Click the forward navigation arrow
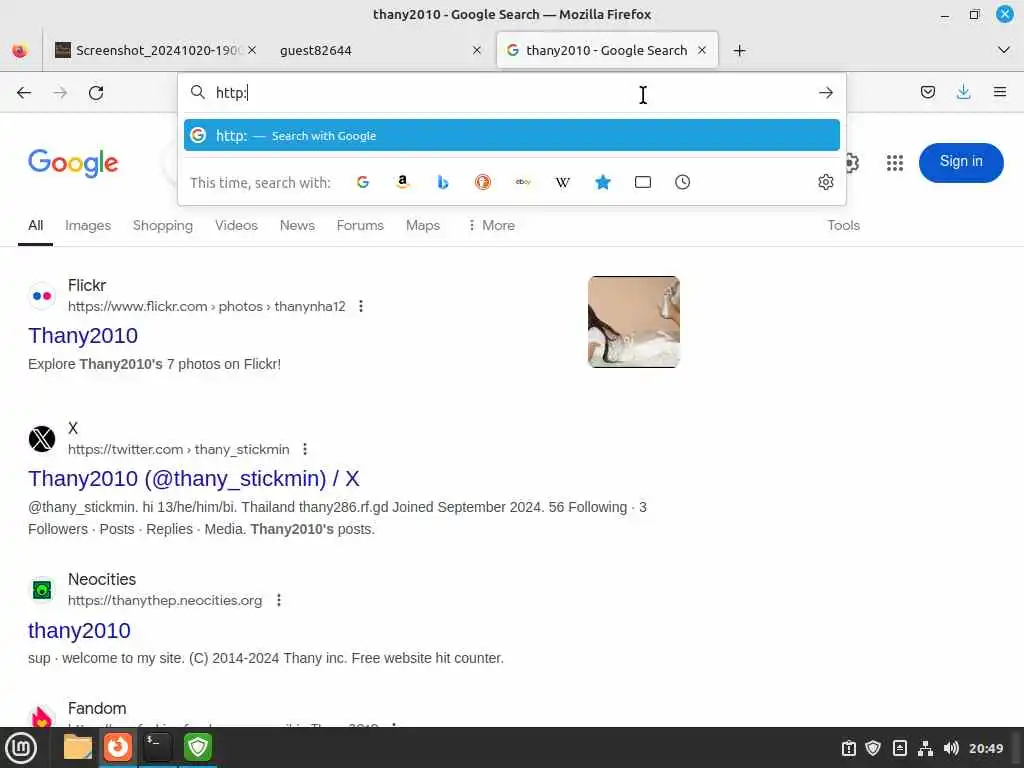The width and height of the screenshot is (1024, 768). [60, 93]
